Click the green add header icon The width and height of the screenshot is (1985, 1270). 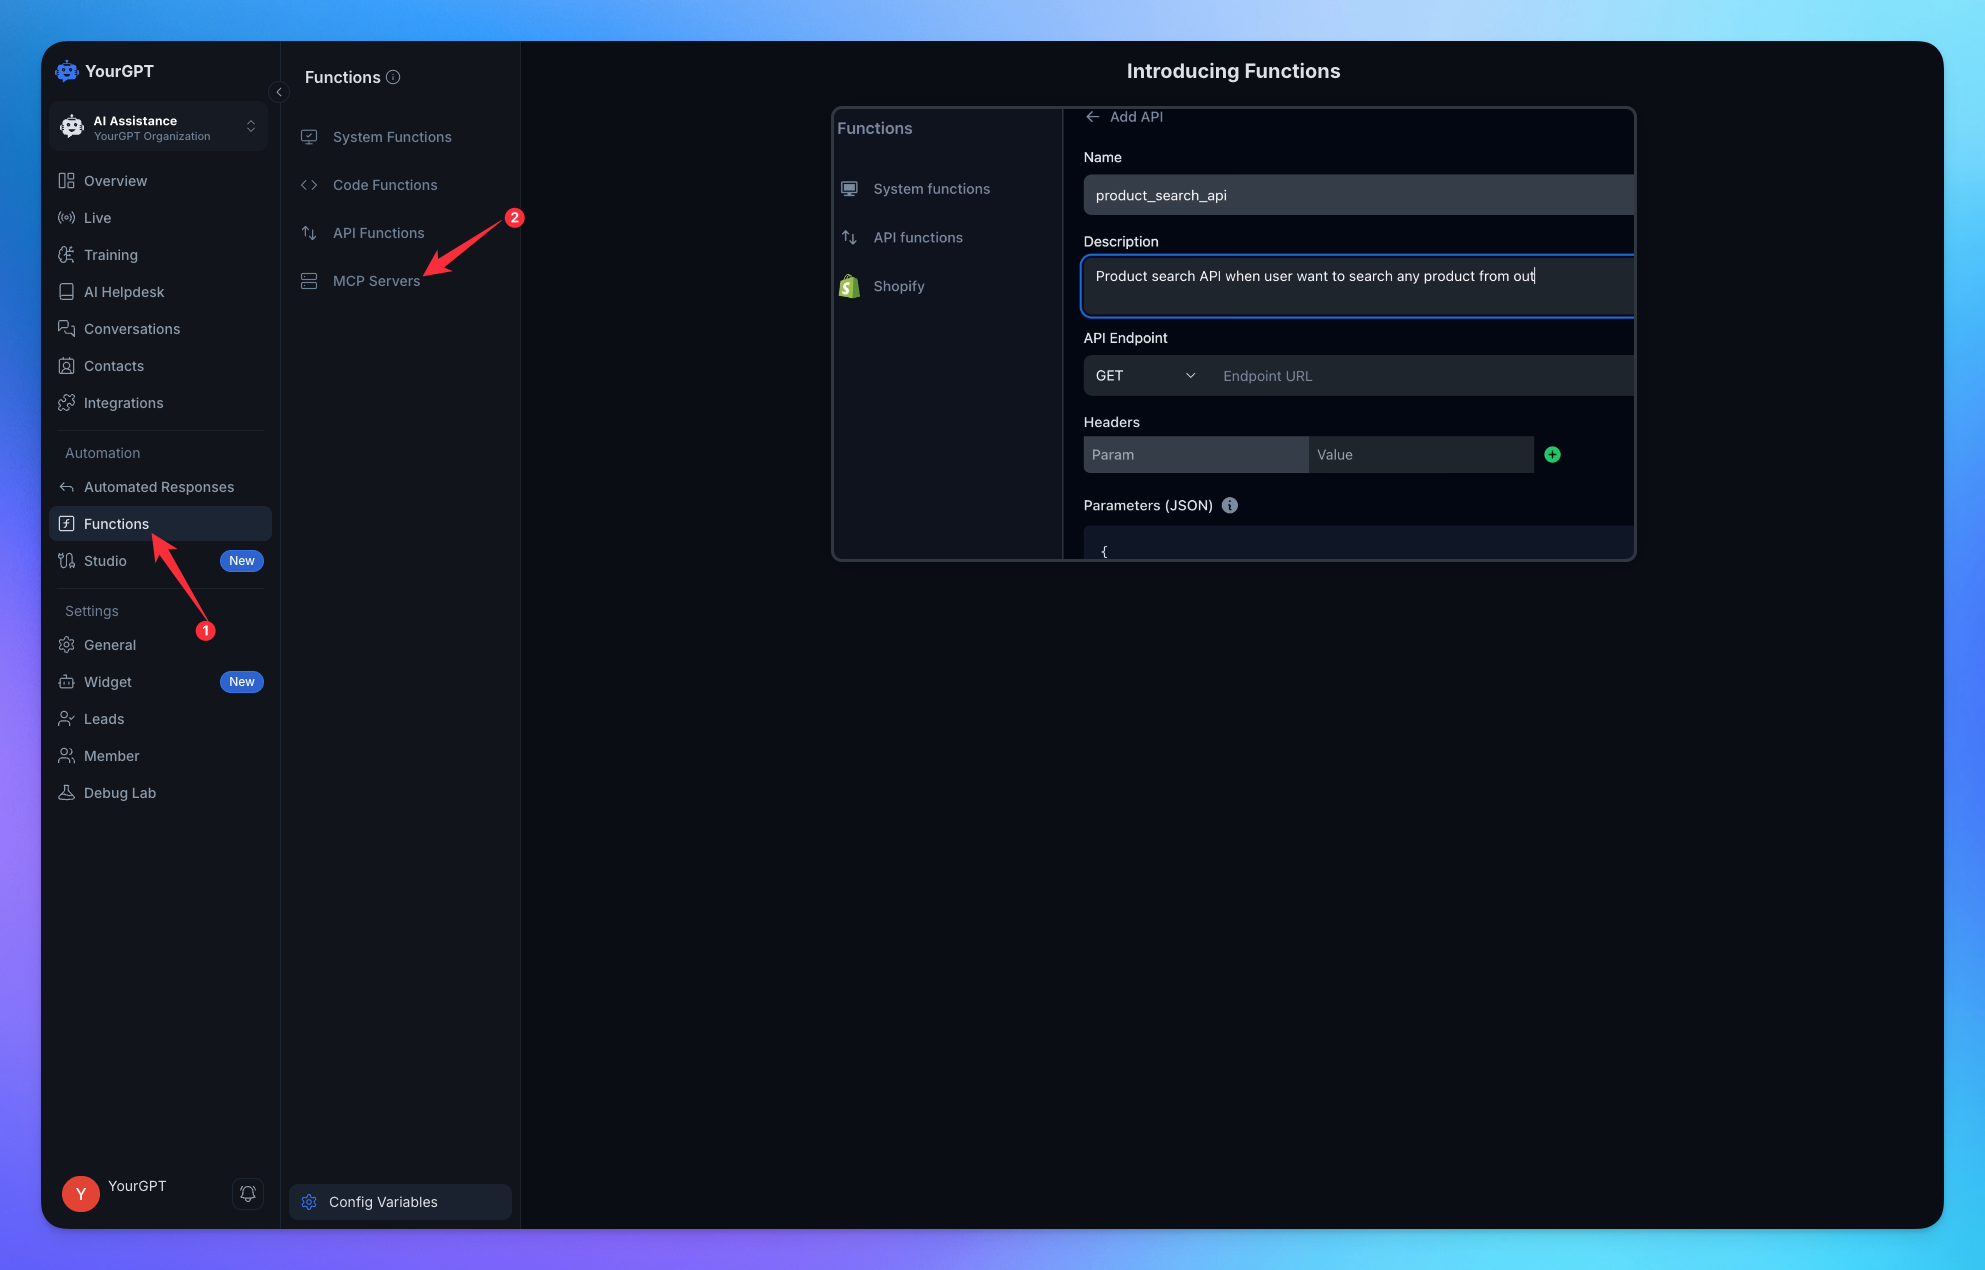coord(1552,454)
